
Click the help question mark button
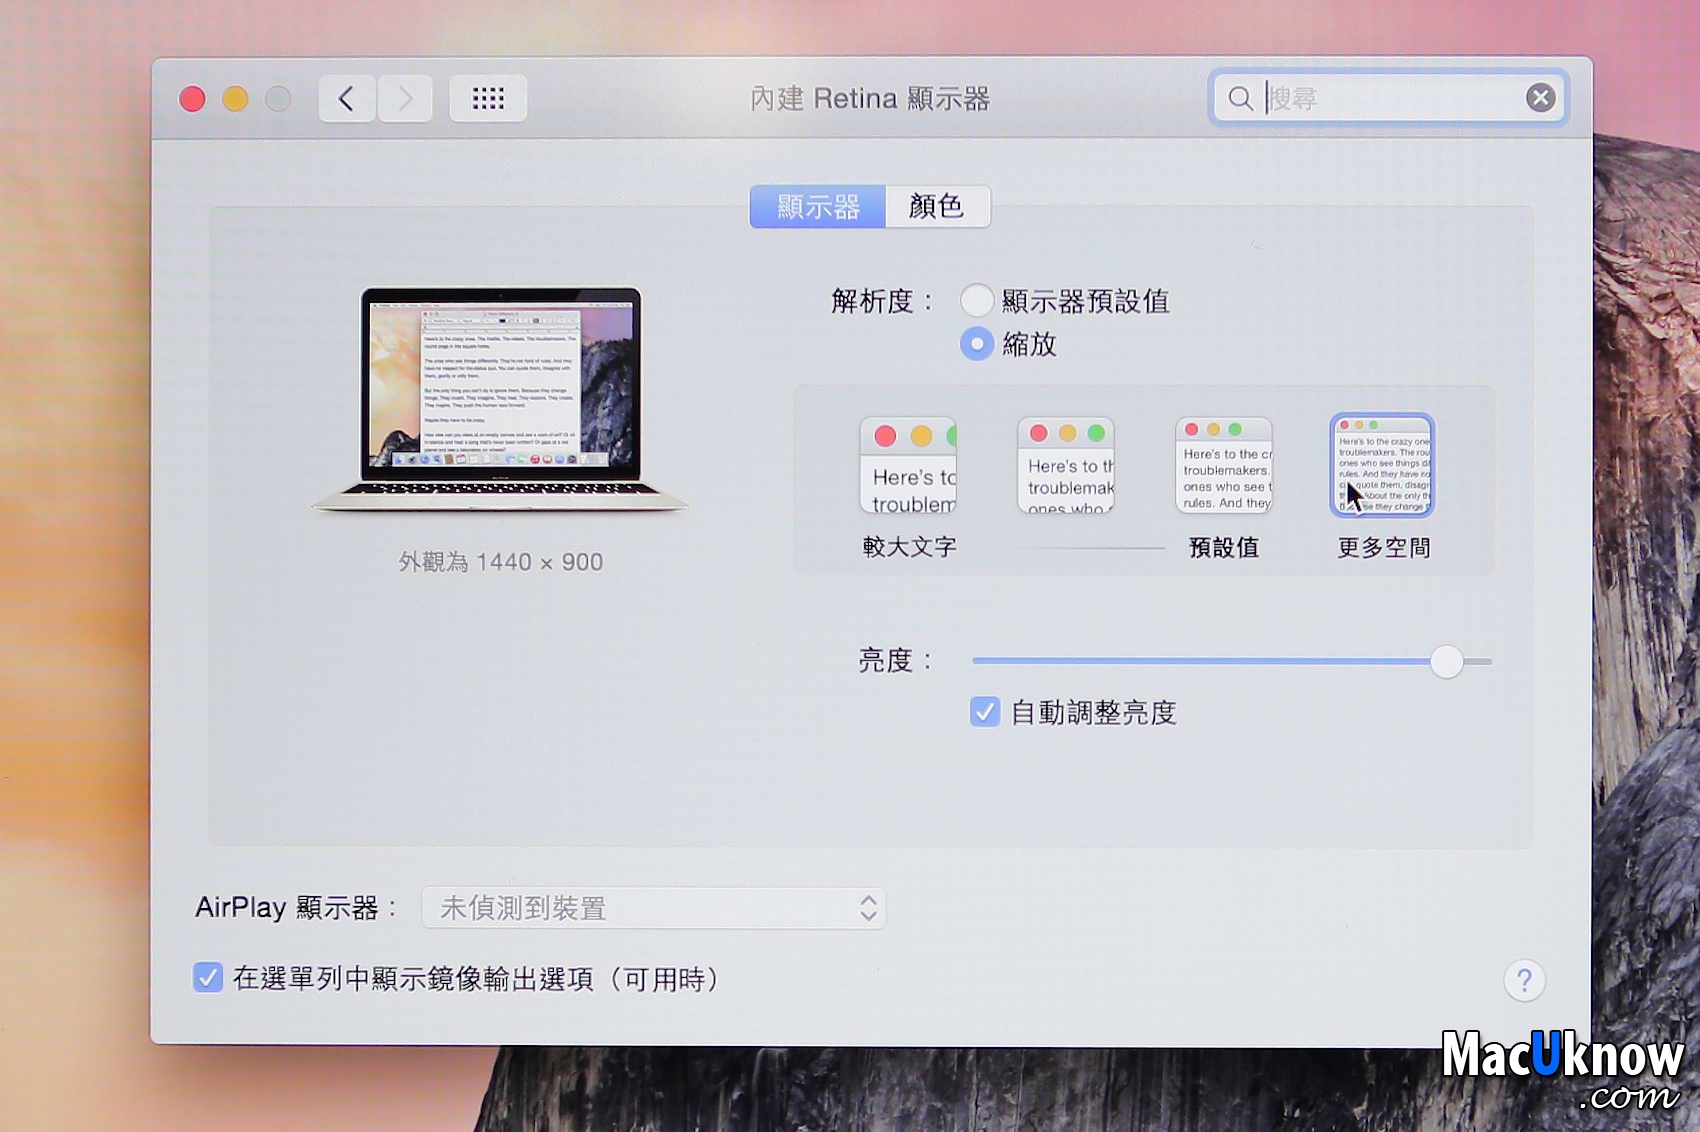(x=1524, y=980)
